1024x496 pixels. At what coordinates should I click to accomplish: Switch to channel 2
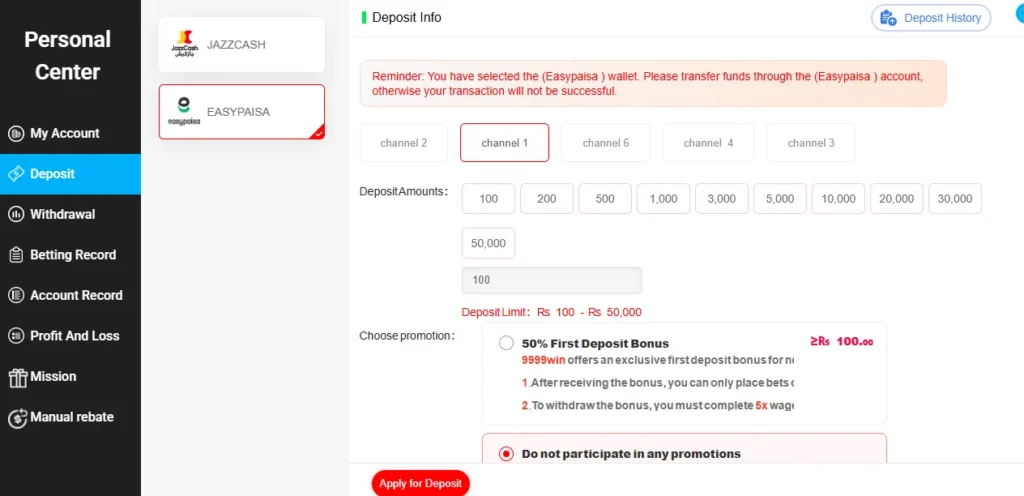[x=404, y=142]
